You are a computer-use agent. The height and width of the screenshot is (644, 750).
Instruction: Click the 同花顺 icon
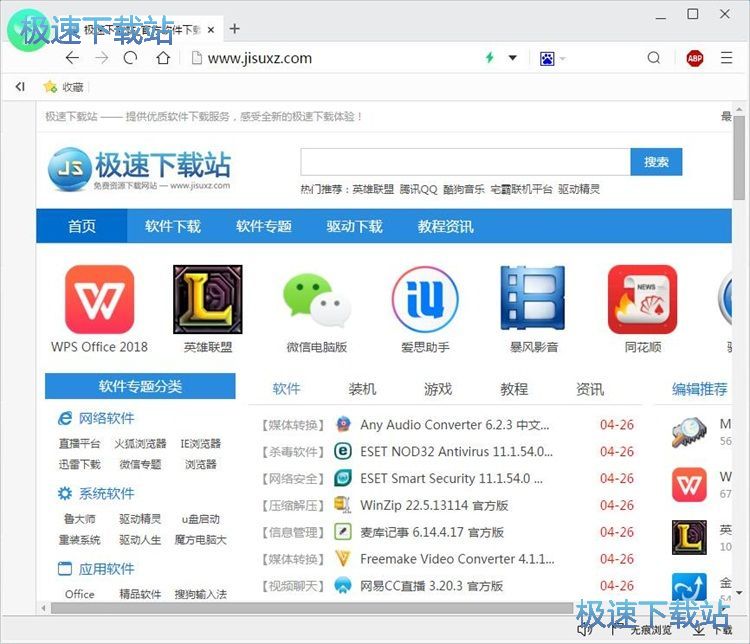pyautogui.click(x=642, y=299)
